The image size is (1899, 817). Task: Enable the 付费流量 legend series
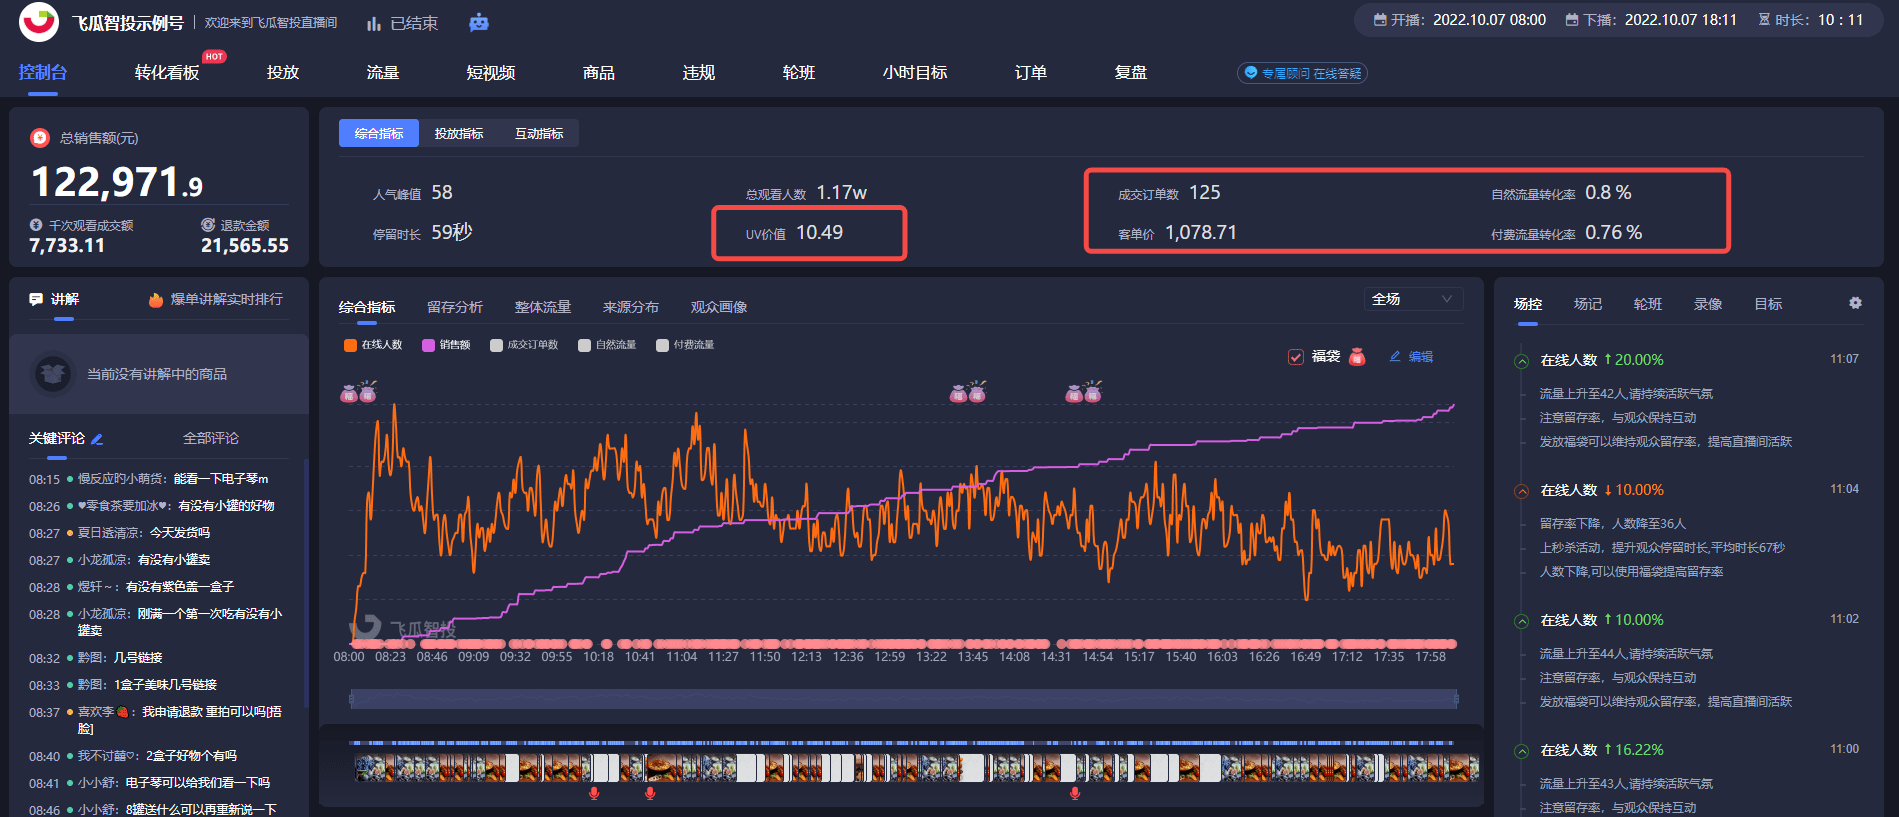tap(662, 345)
